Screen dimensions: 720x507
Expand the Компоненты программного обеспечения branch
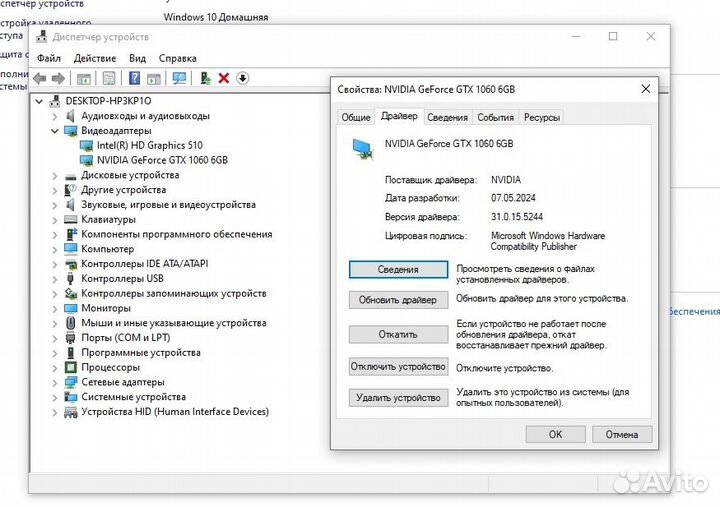pos(55,235)
